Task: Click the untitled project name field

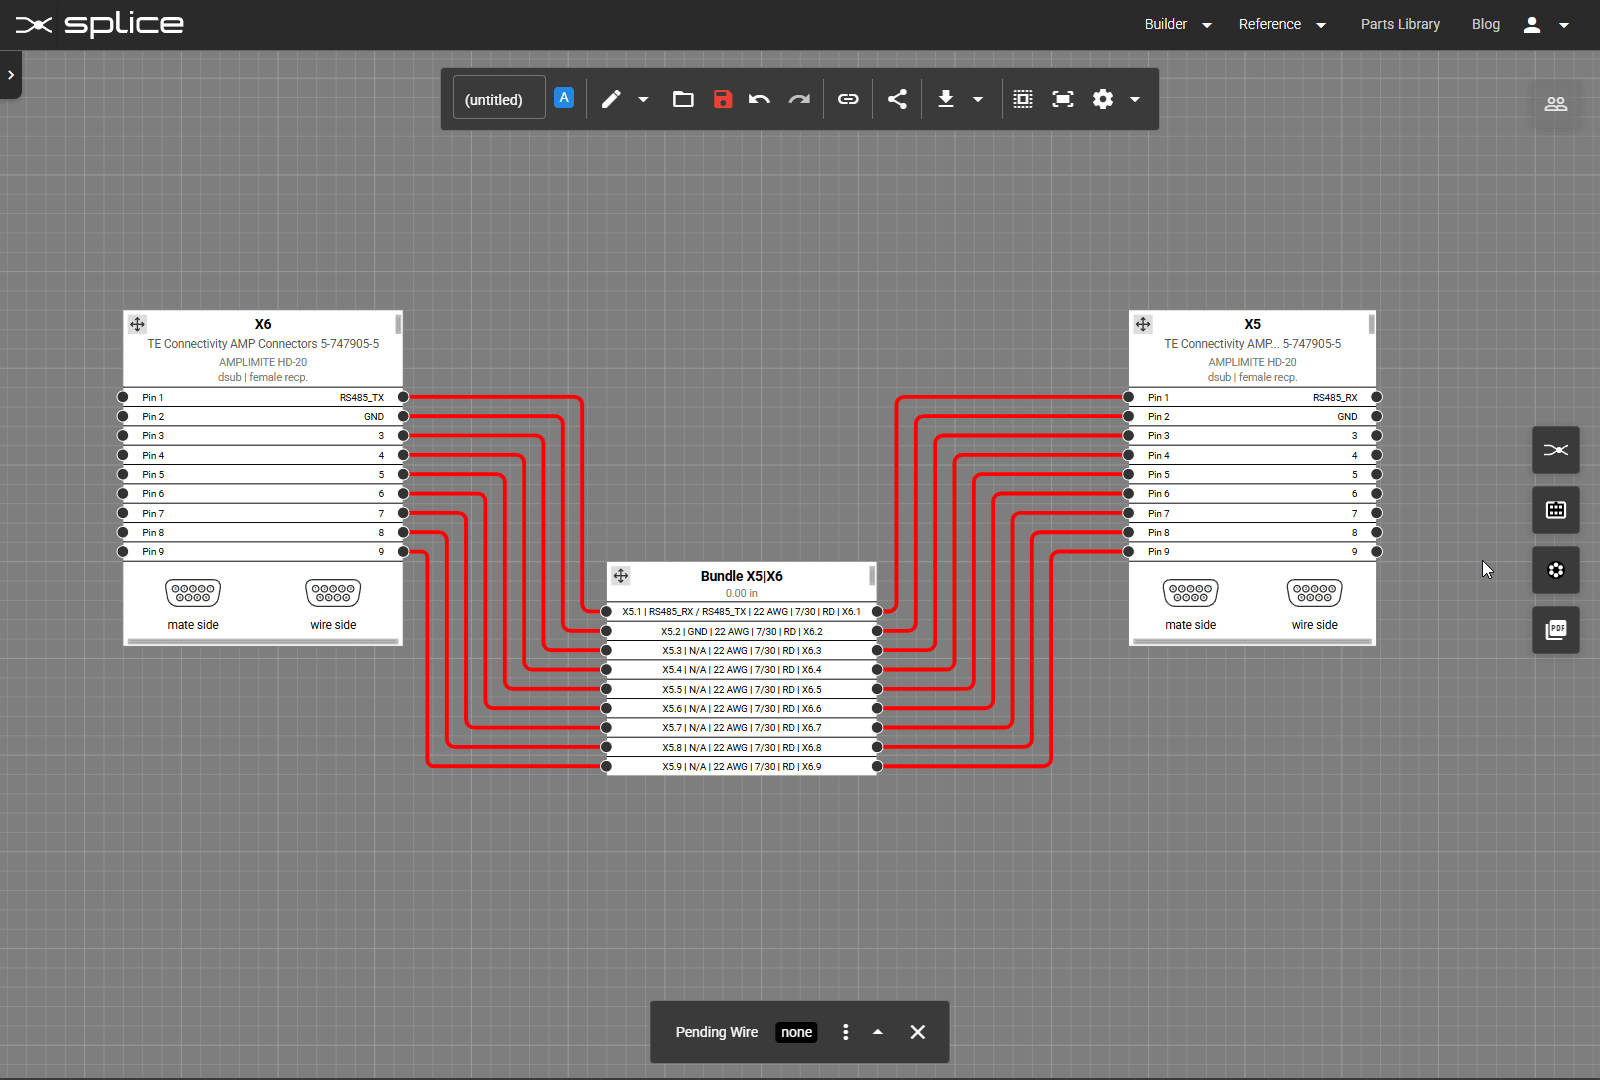Action: click(497, 97)
